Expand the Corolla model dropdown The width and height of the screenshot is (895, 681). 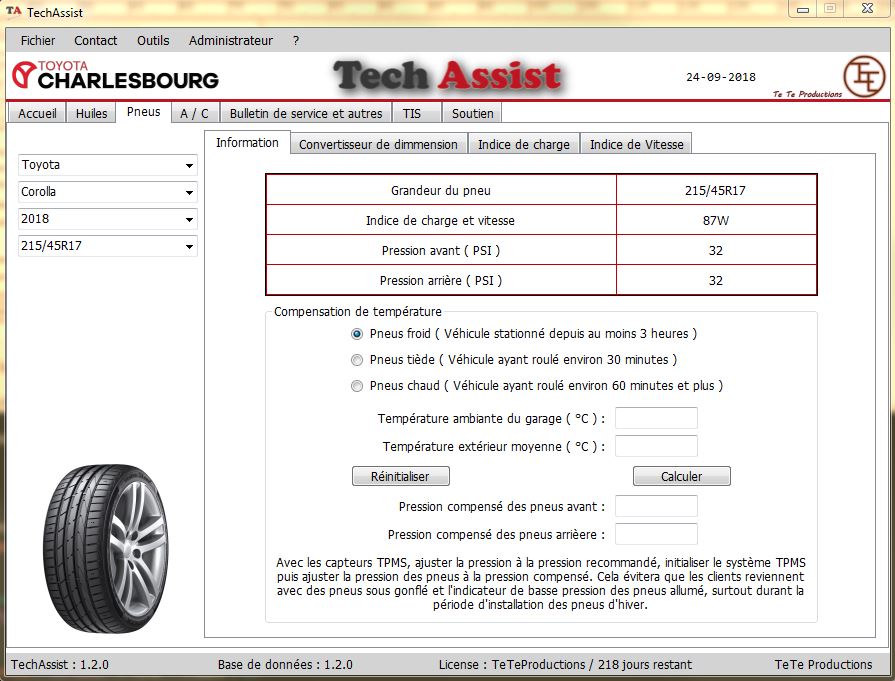point(108,192)
